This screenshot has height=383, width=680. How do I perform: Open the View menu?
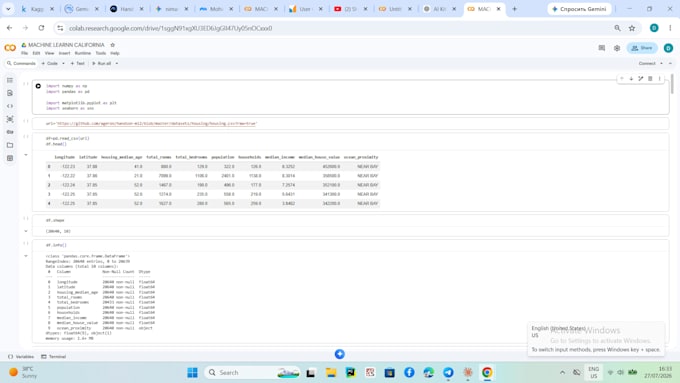pos(49,53)
